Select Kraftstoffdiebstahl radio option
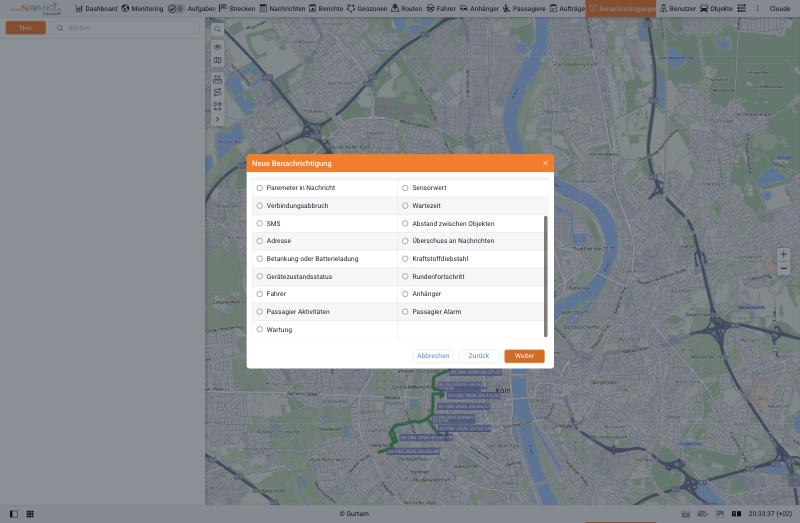 pyautogui.click(x=405, y=259)
